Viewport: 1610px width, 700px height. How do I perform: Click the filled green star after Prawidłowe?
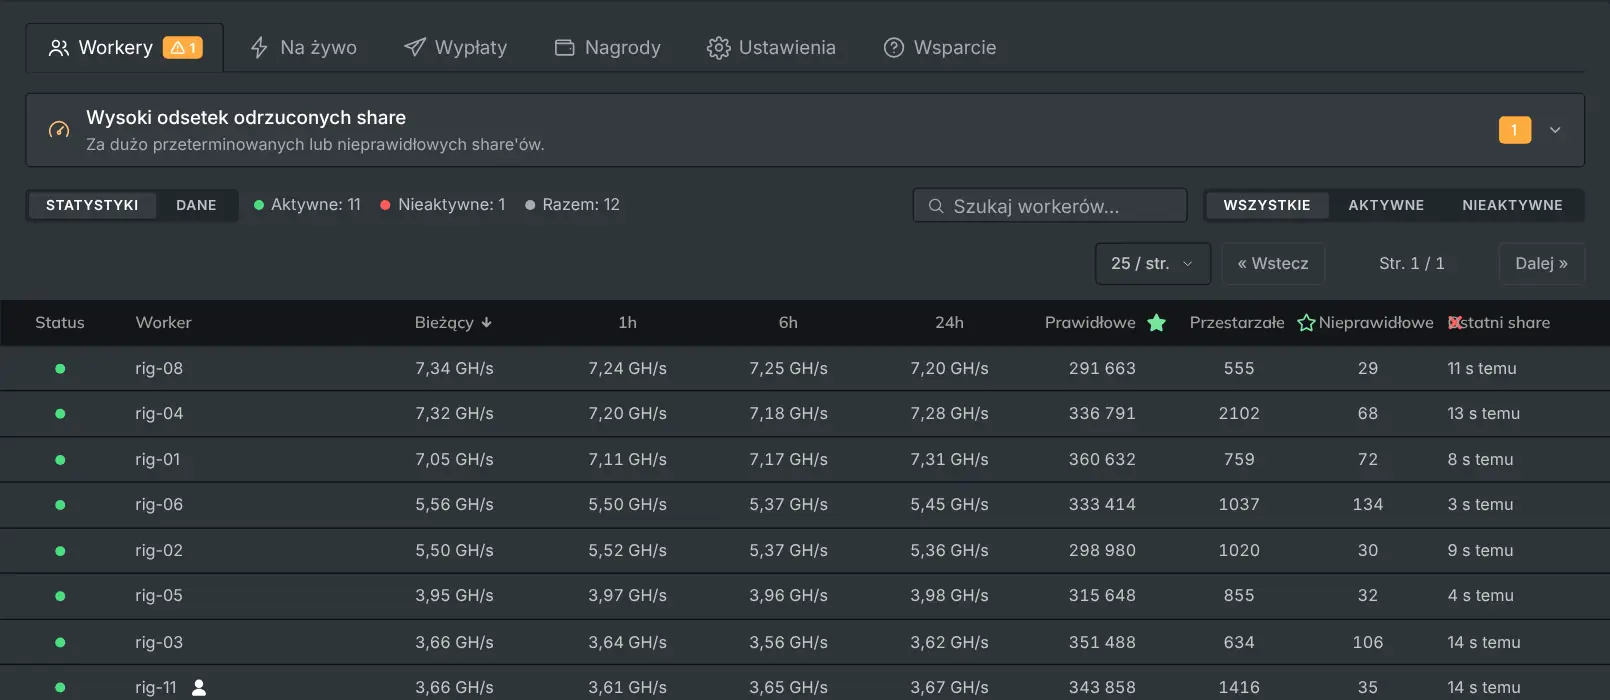point(1157,323)
